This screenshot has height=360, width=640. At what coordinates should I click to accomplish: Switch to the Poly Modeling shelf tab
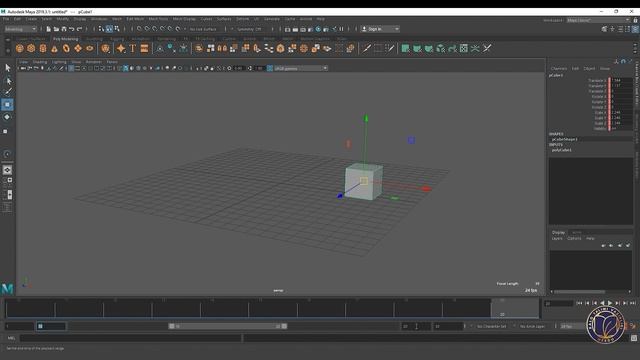tap(65, 39)
